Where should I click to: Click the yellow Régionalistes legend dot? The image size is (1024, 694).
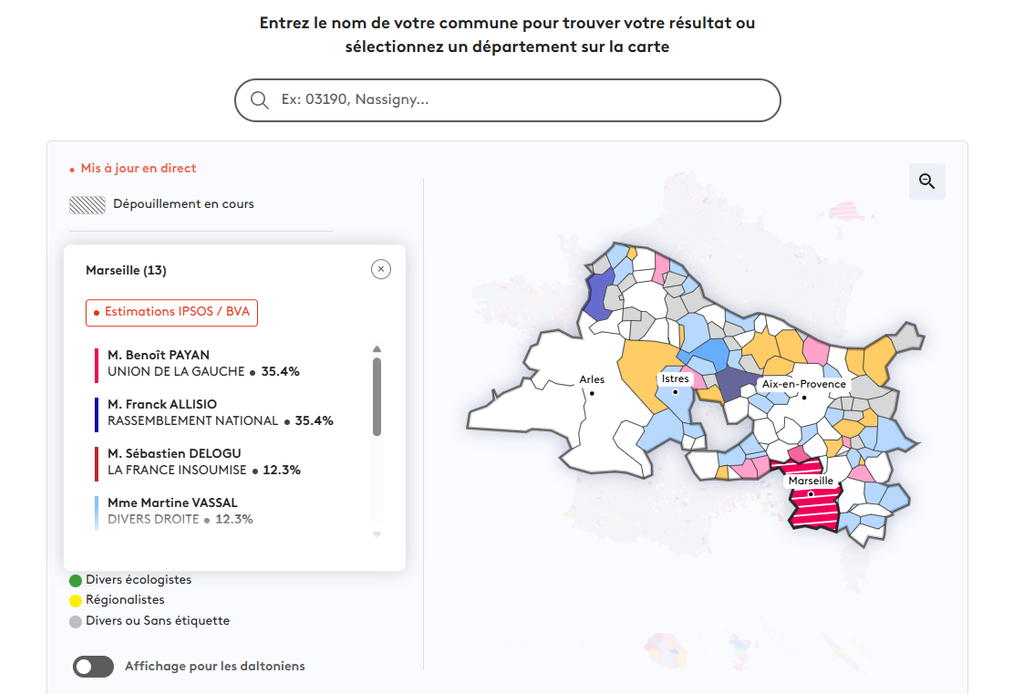pyautogui.click(x=75, y=600)
